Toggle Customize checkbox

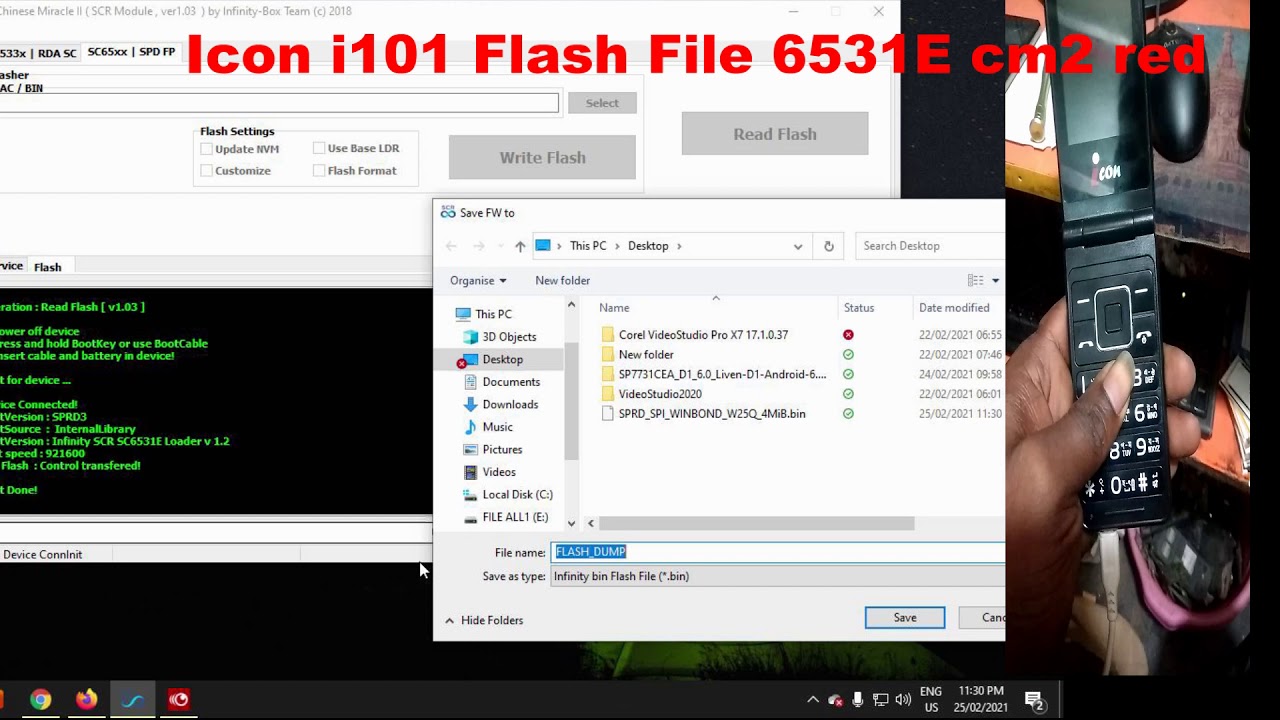point(207,171)
